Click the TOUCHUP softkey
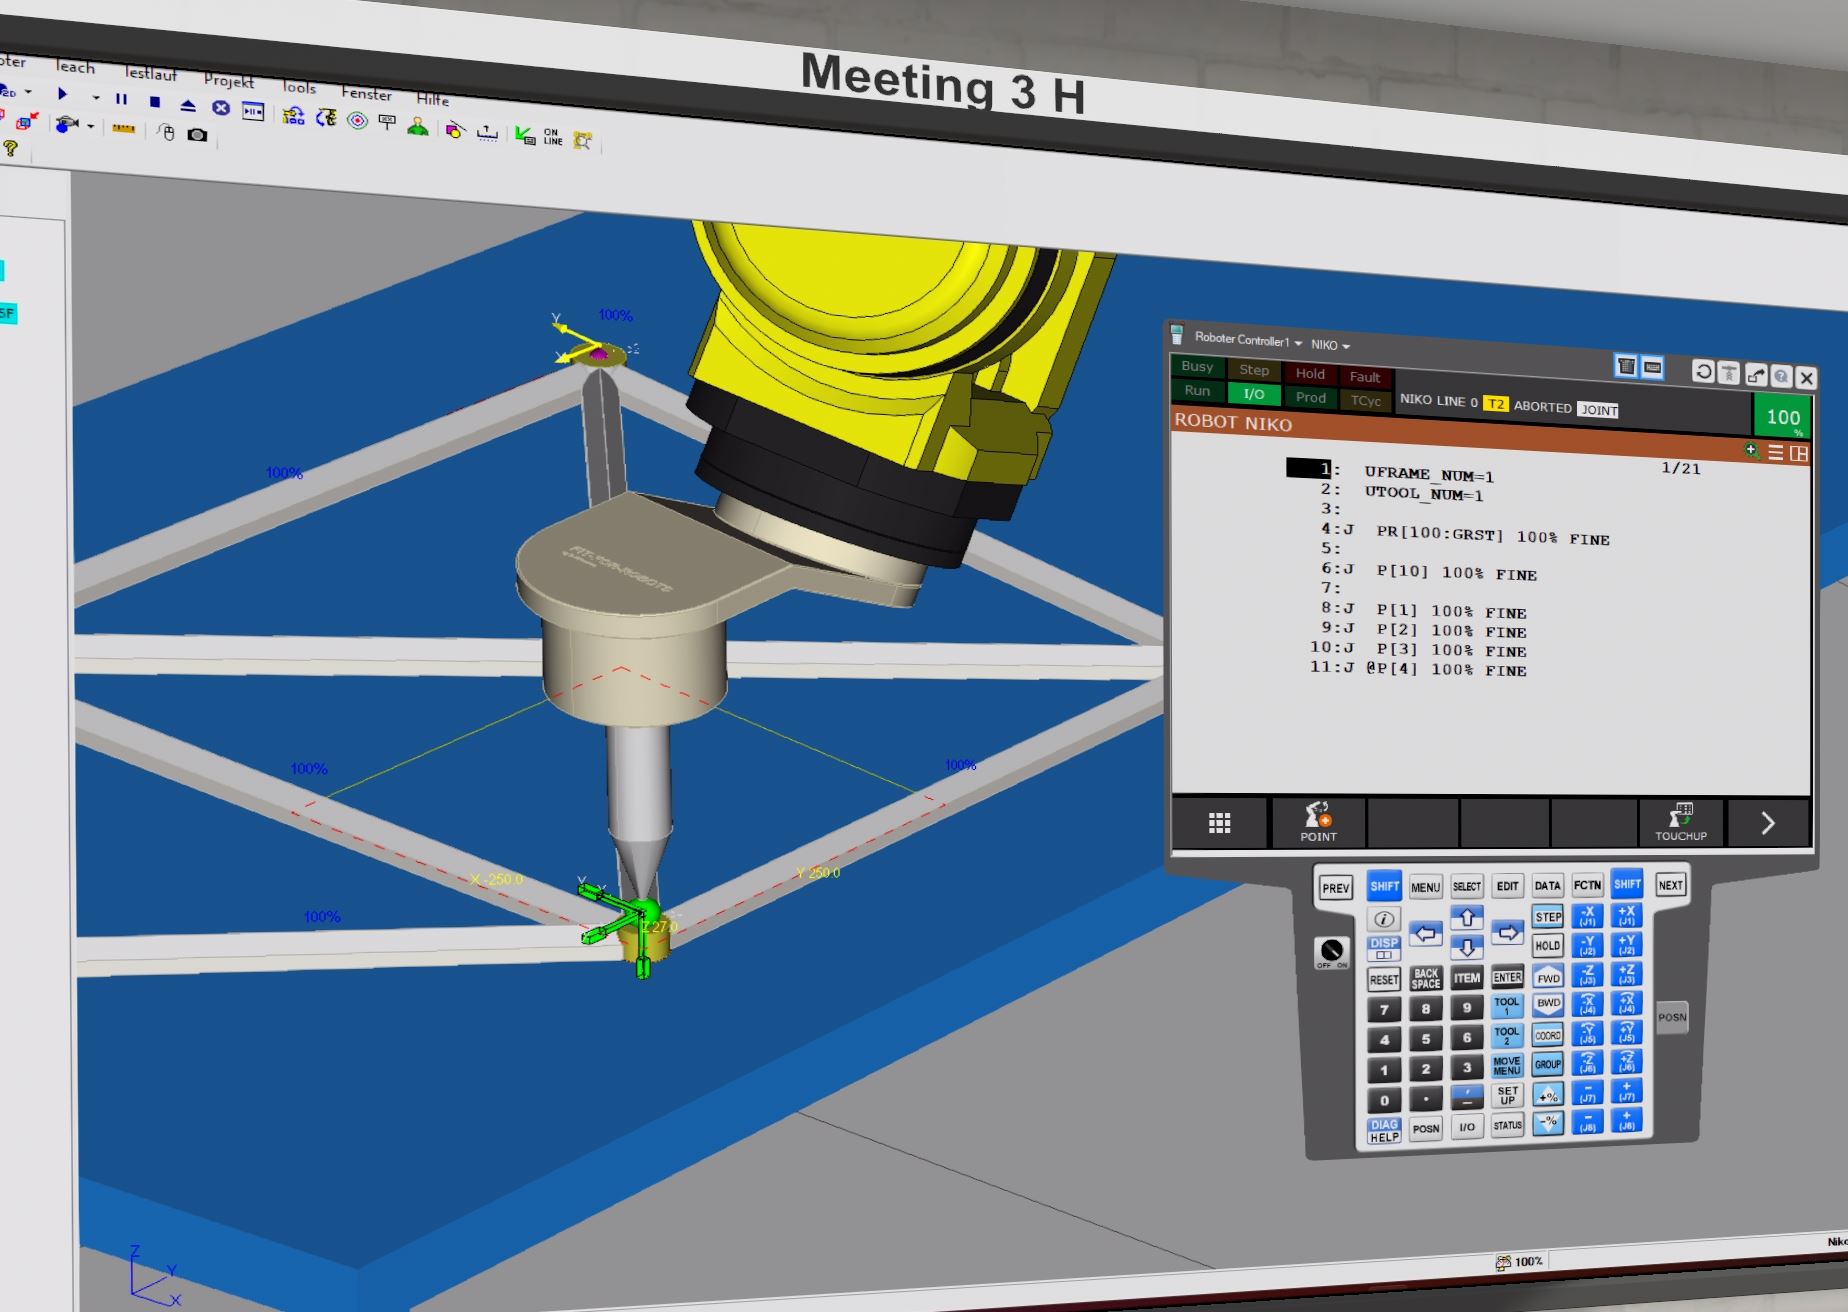Screen dimensions: 1848x1312 click(x=1681, y=823)
